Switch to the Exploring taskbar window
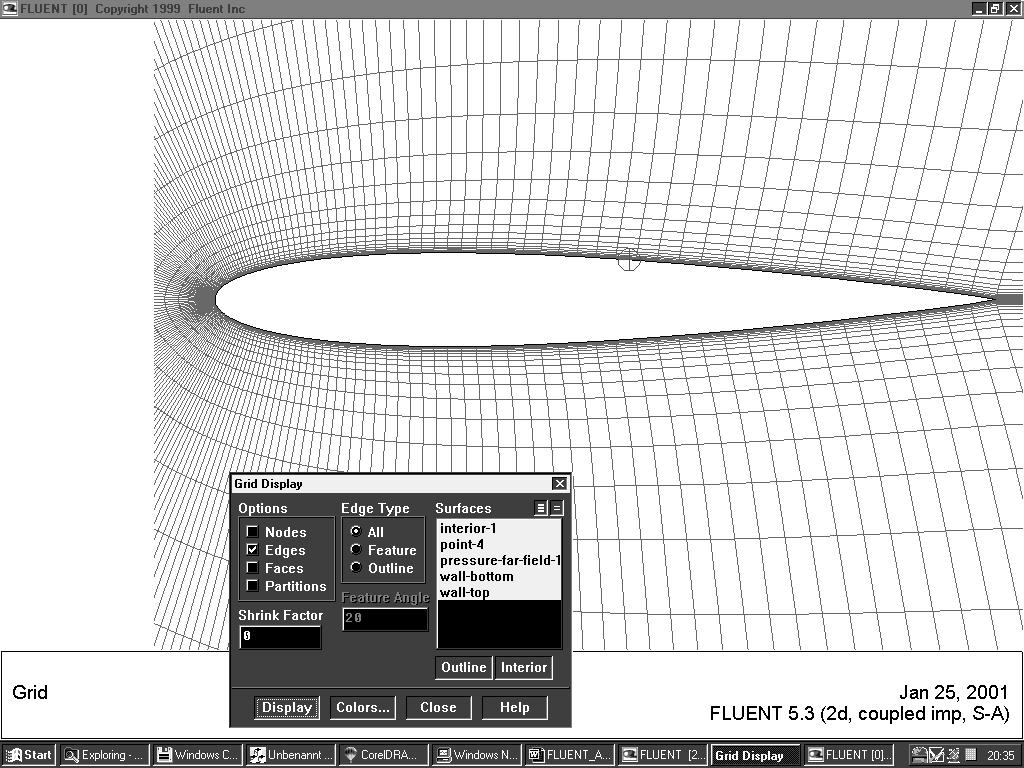Screen dimensions: 1024x768 104,755
